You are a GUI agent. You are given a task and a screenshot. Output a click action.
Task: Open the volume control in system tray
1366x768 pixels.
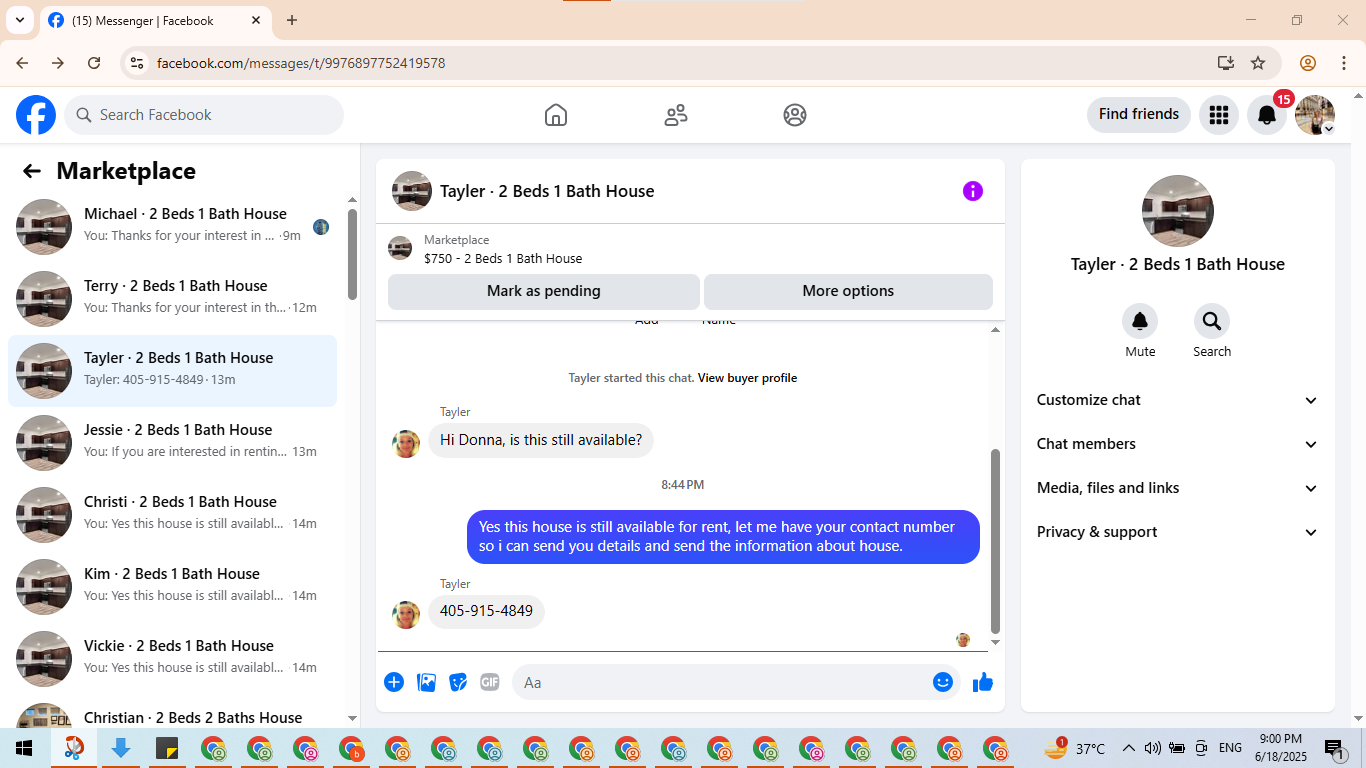point(1152,748)
